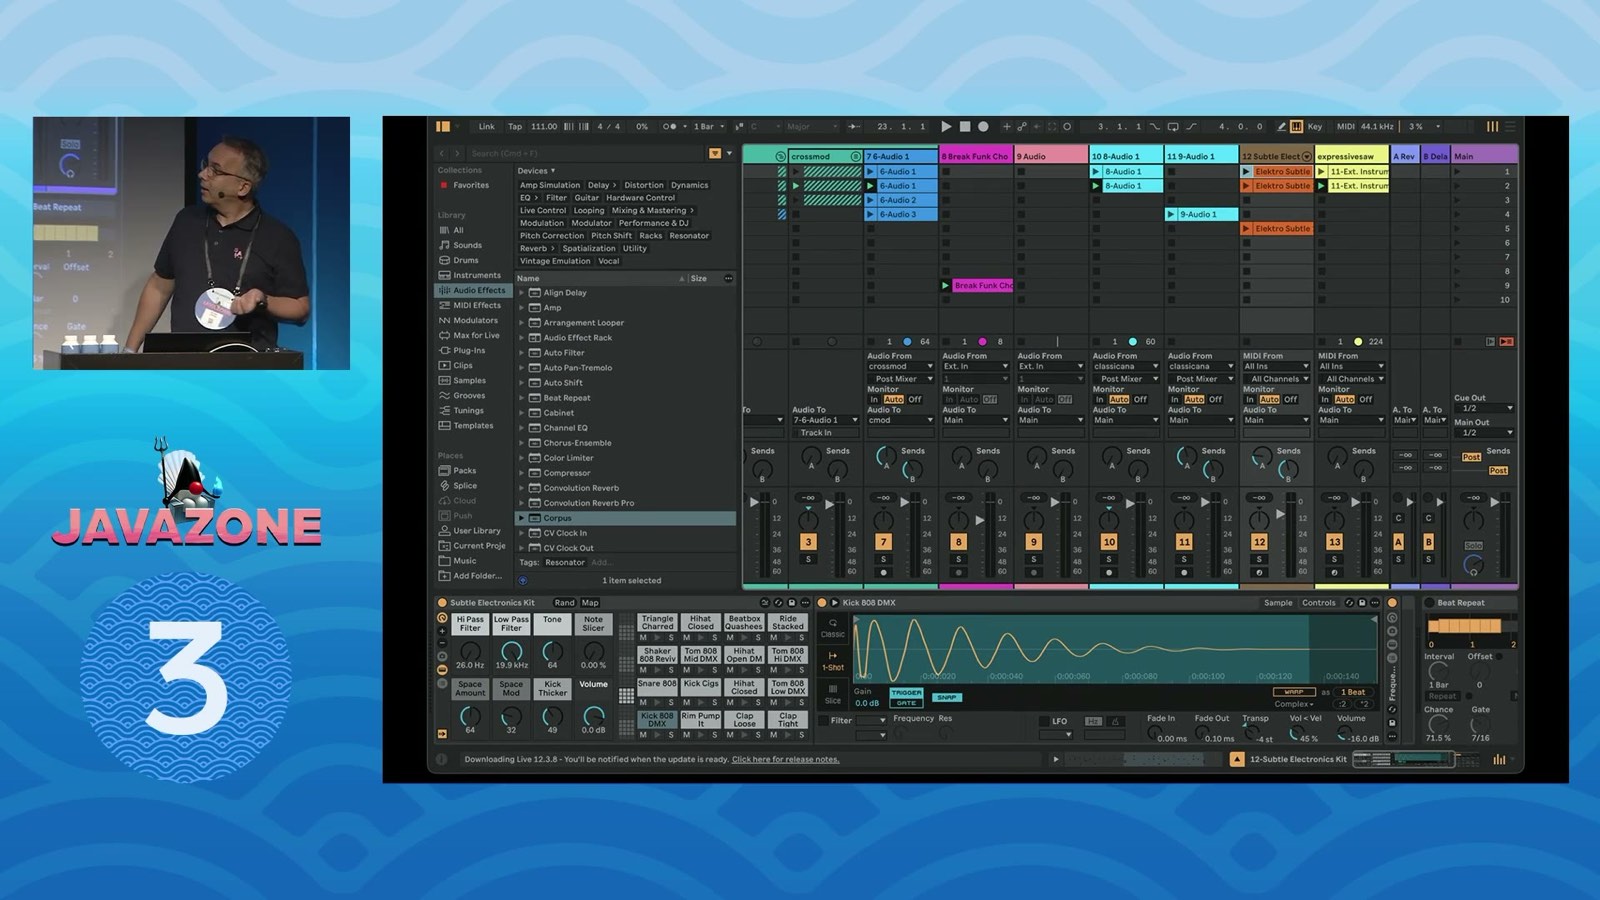Image resolution: width=1600 pixels, height=900 pixels.
Task: Enable the LFO checkbox in the sampler
Action: point(1044,721)
